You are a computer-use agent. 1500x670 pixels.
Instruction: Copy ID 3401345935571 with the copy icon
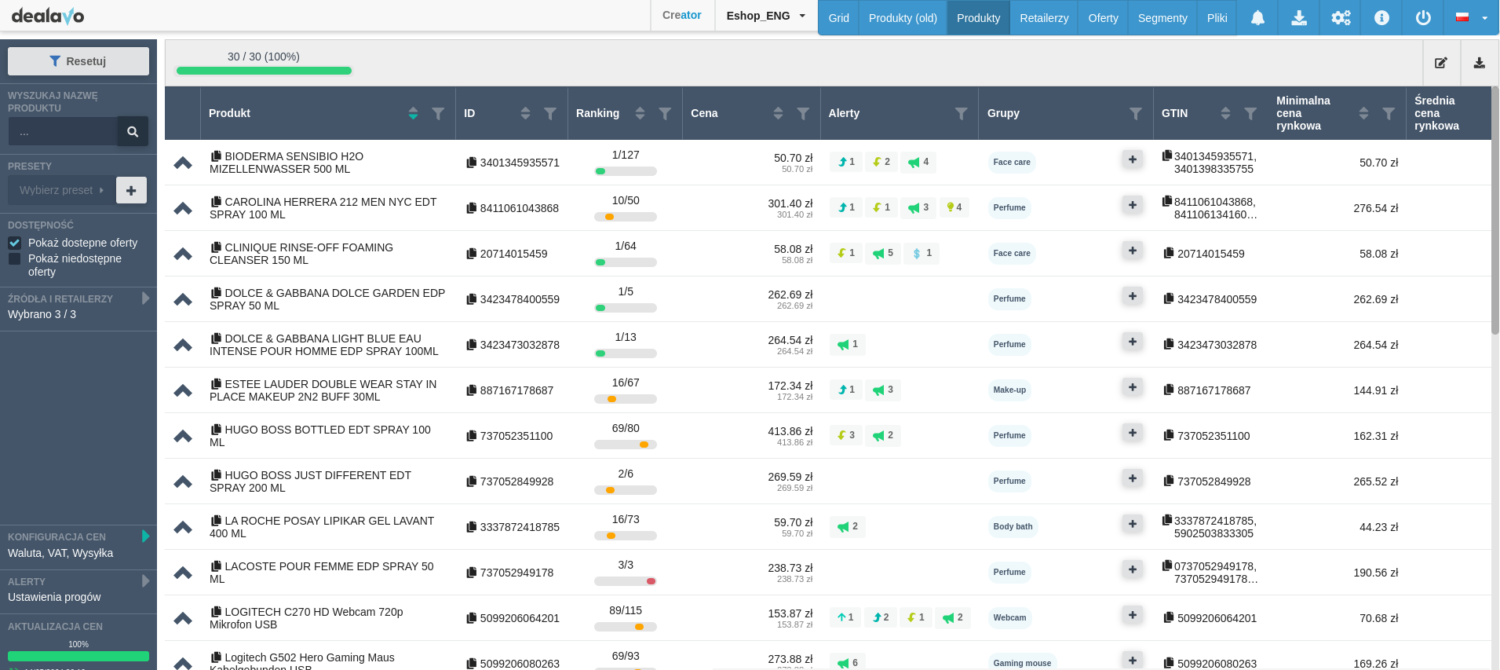click(x=471, y=162)
